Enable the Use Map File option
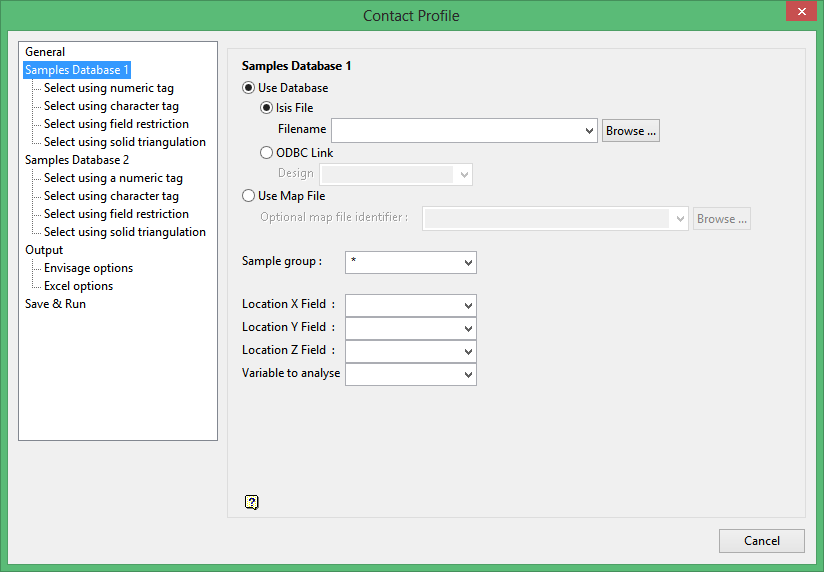The height and width of the screenshot is (572, 824). [x=249, y=196]
